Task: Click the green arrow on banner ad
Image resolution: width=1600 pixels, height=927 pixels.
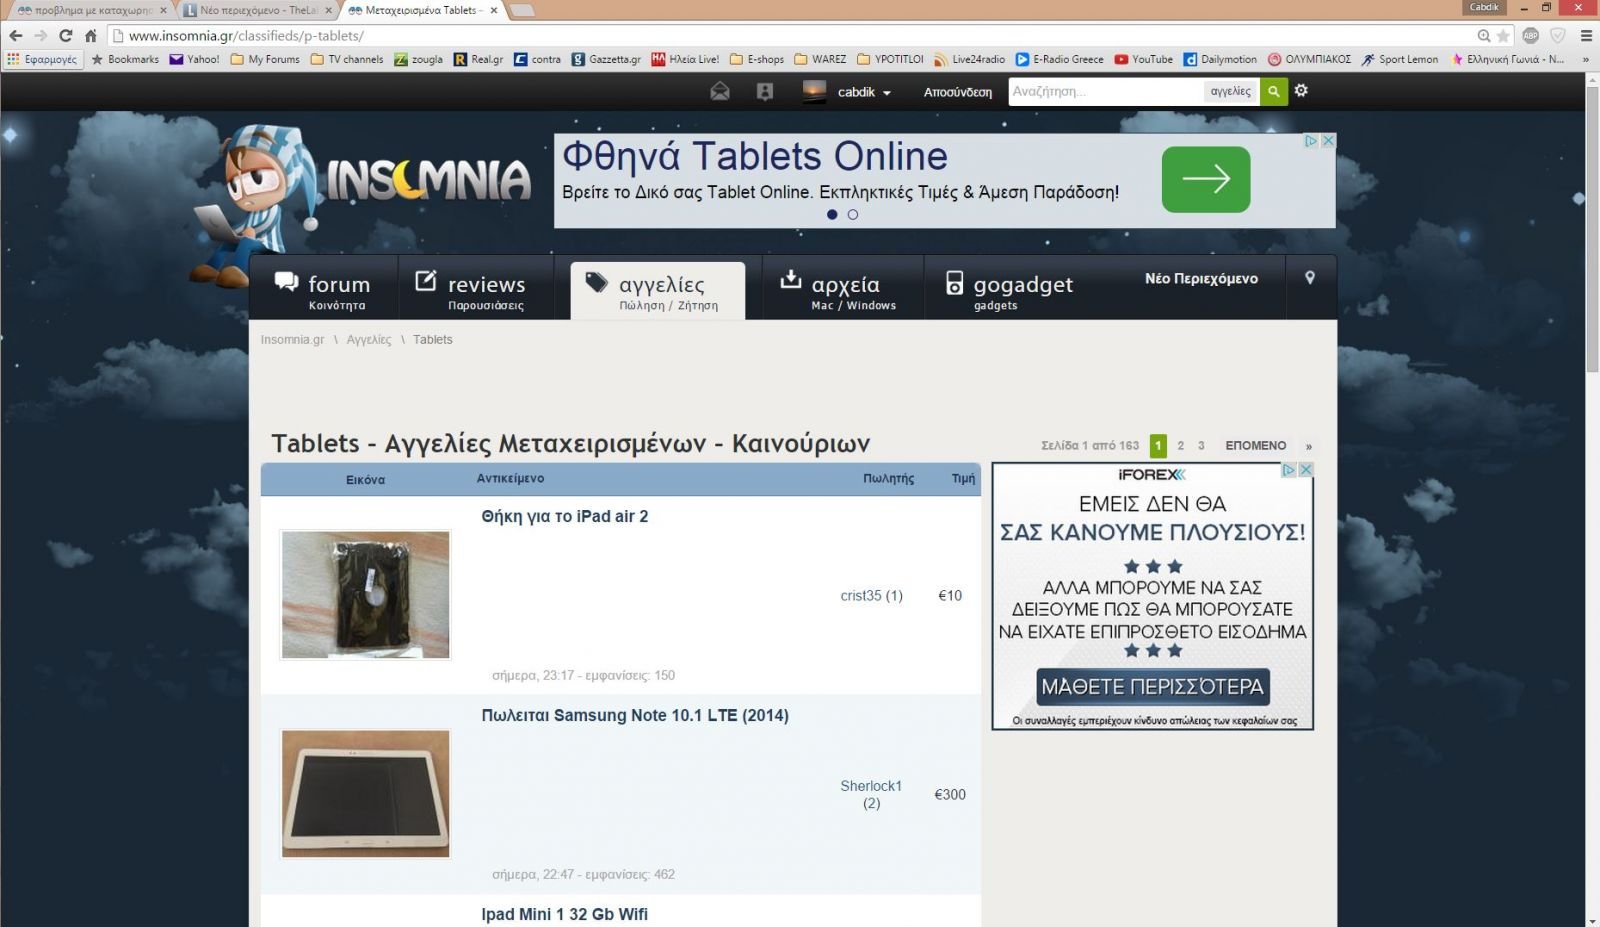Action: (1206, 179)
